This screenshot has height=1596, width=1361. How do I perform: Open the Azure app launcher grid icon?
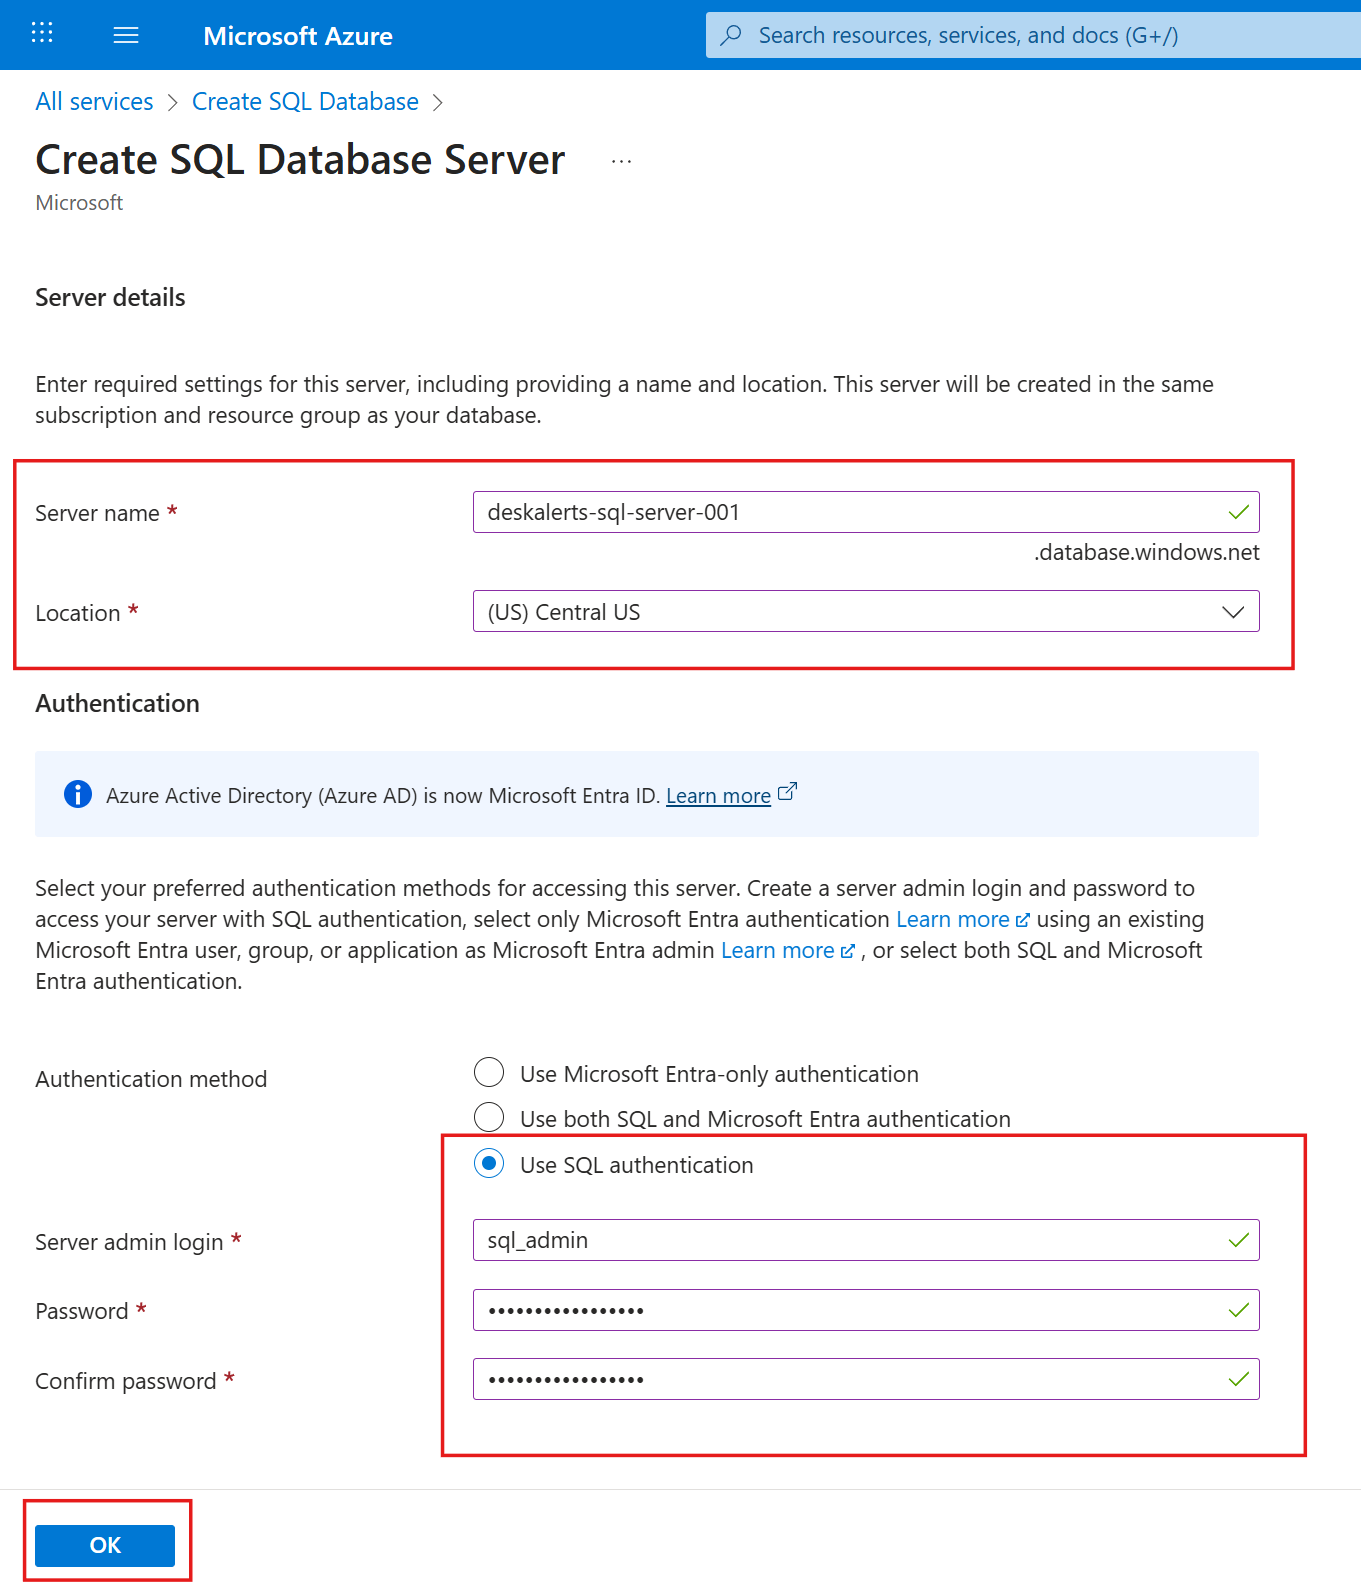pos(42,33)
